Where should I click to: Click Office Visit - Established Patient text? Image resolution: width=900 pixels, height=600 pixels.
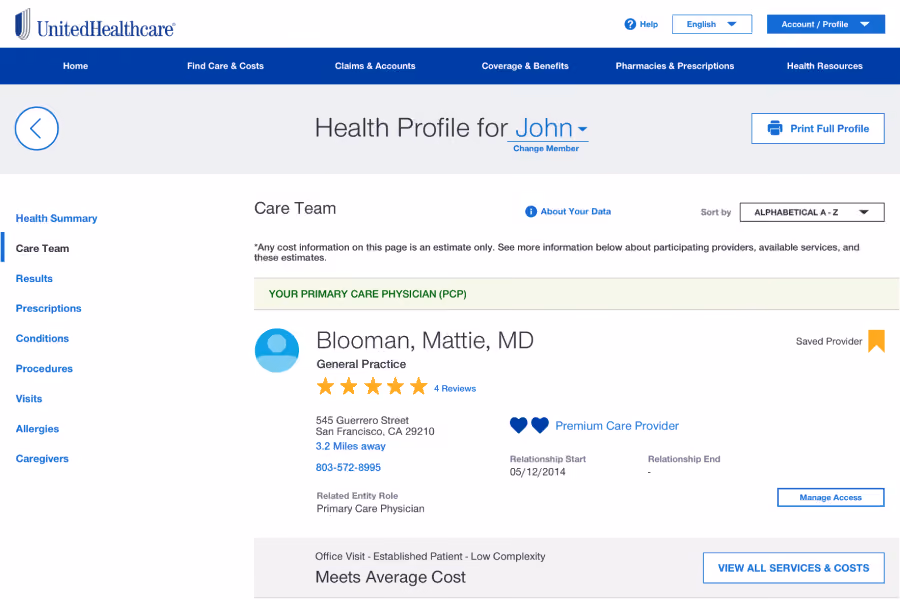click(430, 556)
